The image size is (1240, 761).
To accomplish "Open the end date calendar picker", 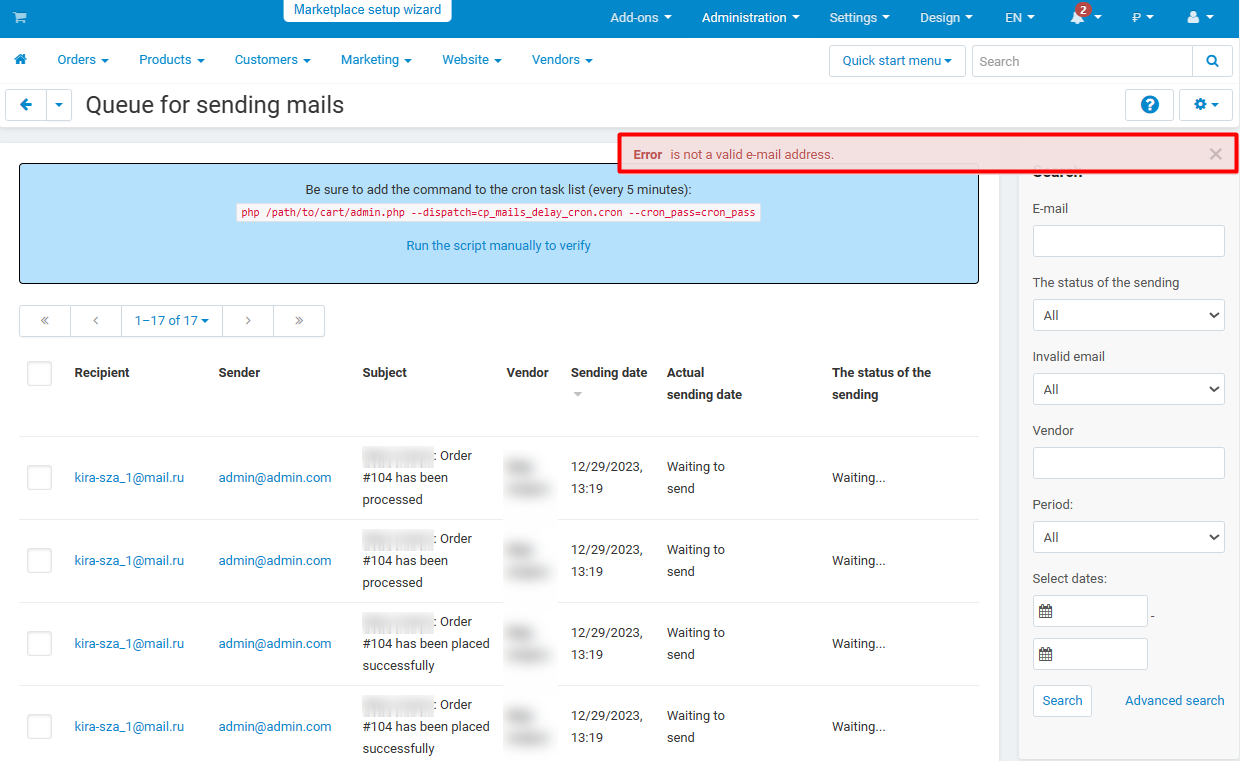I will (1046, 654).
